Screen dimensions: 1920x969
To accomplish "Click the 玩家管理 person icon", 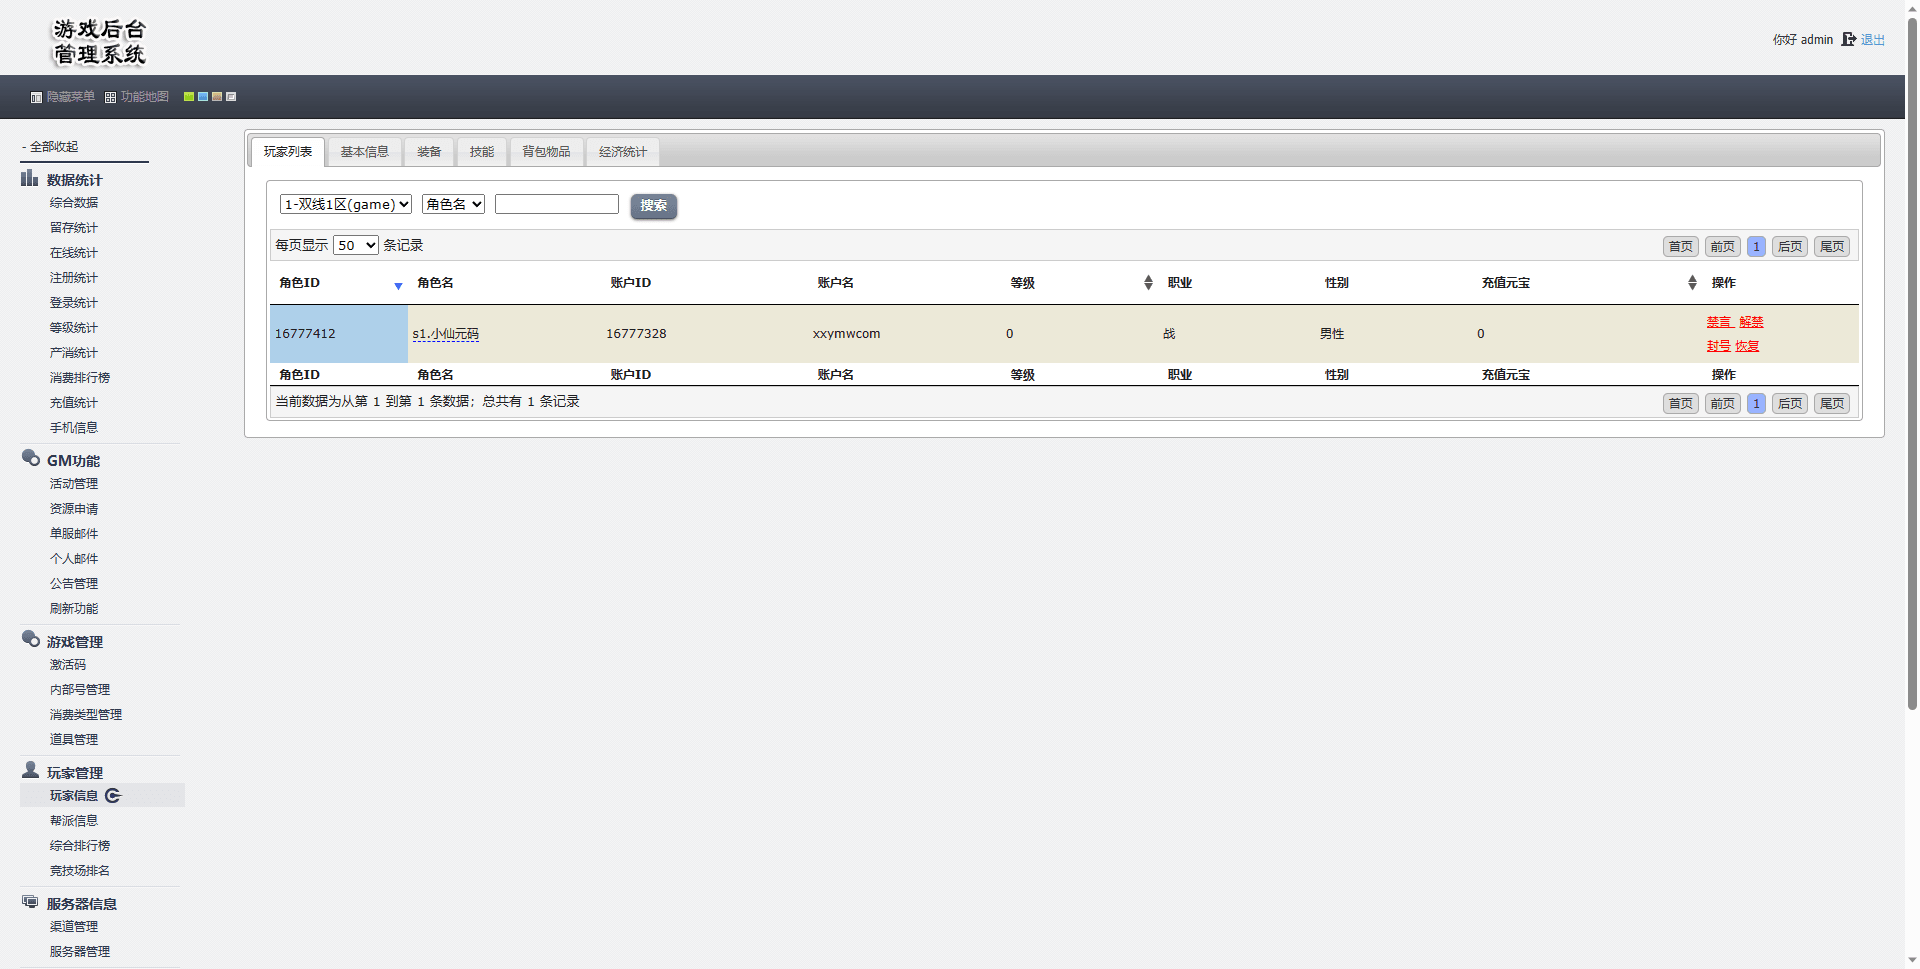I will coord(30,771).
